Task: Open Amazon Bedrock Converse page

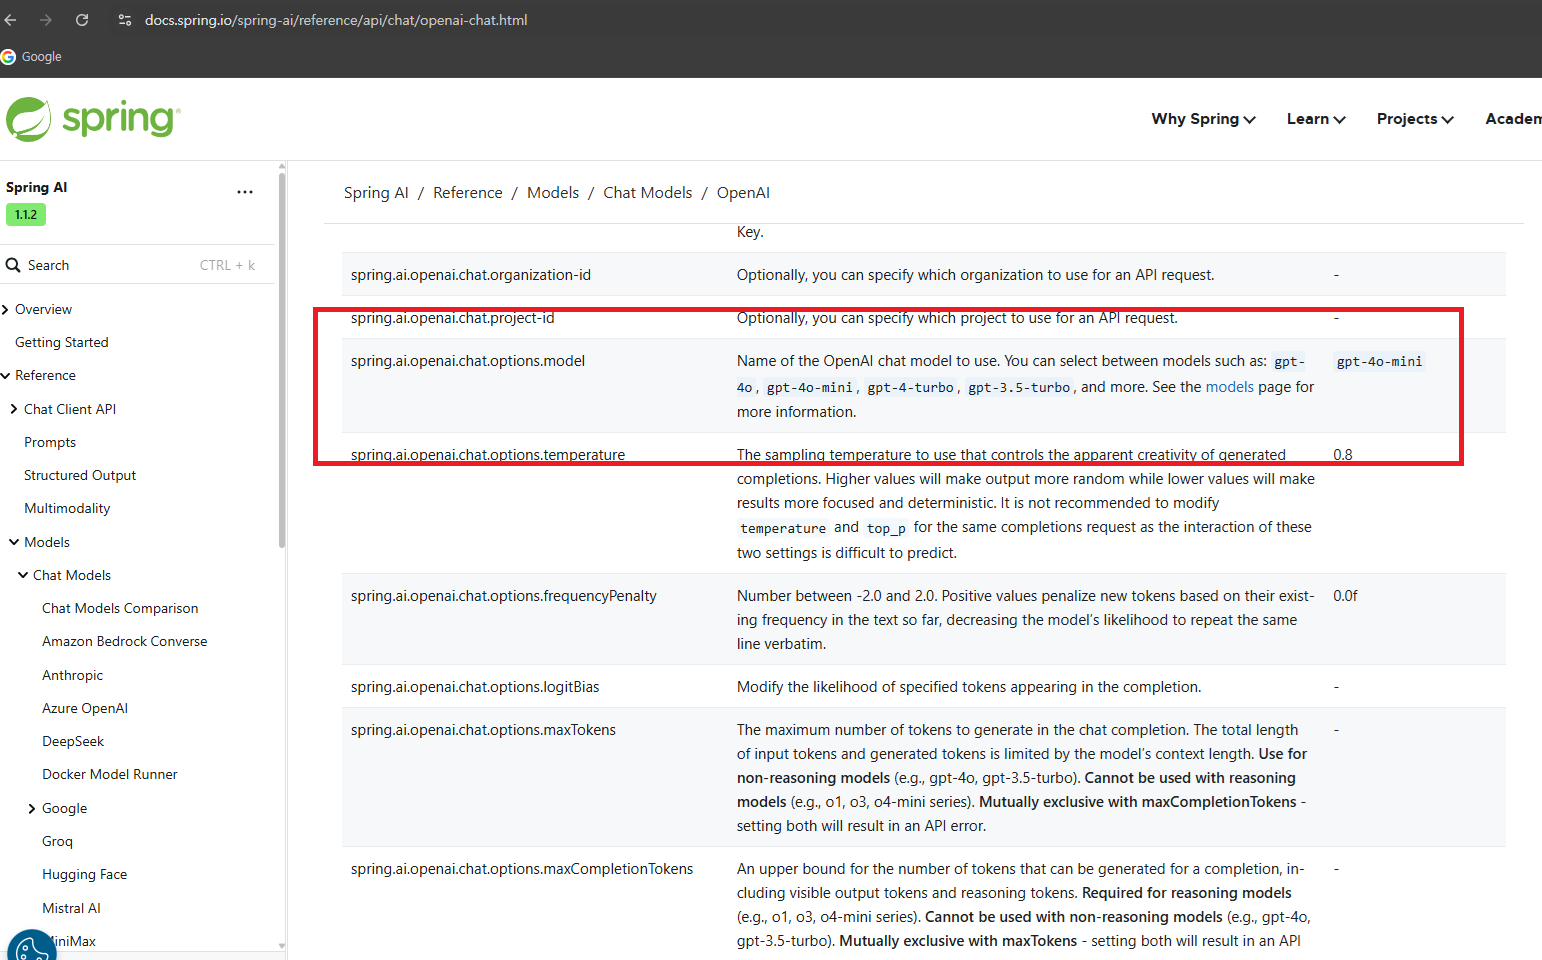Action: point(125,641)
